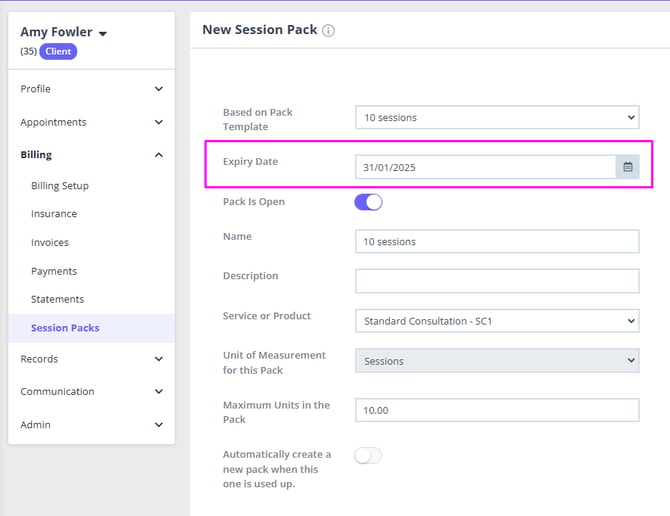Enable automatically create a new pack toggle

(x=368, y=455)
